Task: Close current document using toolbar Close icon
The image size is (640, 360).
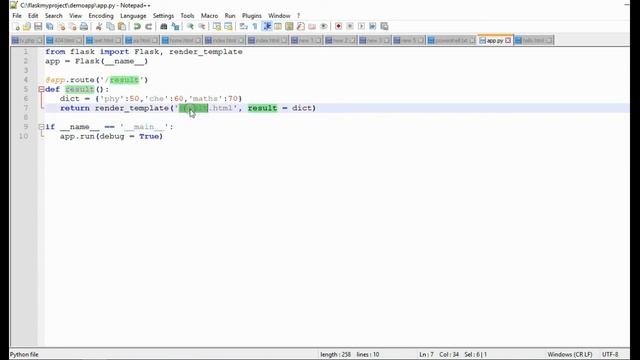Action: (61, 27)
